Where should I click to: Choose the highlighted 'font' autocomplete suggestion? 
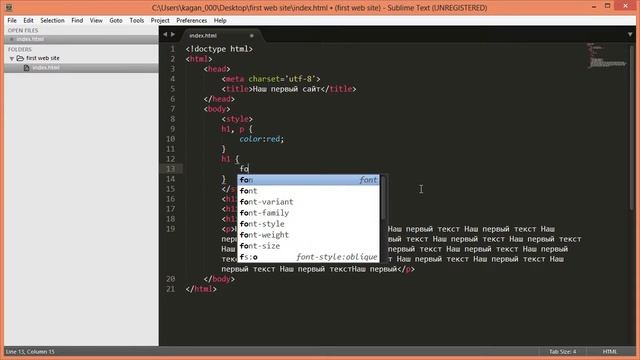(309, 180)
